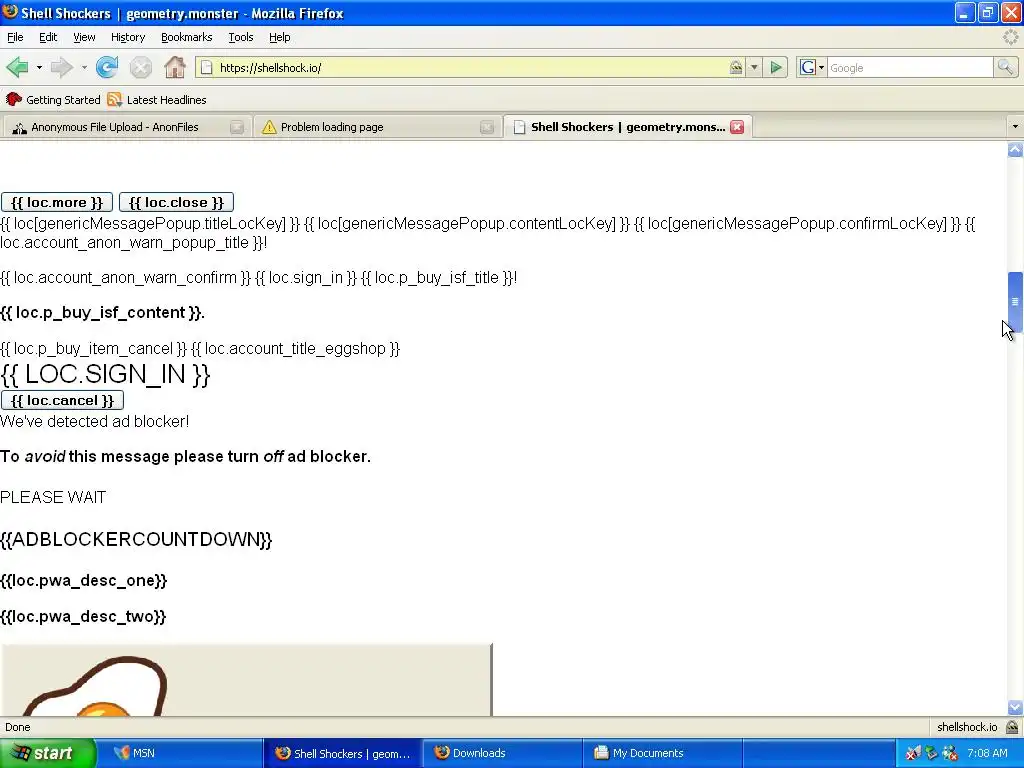Reload the current page
Image resolution: width=1024 pixels, height=768 pixels.
[x=107, y=67]
